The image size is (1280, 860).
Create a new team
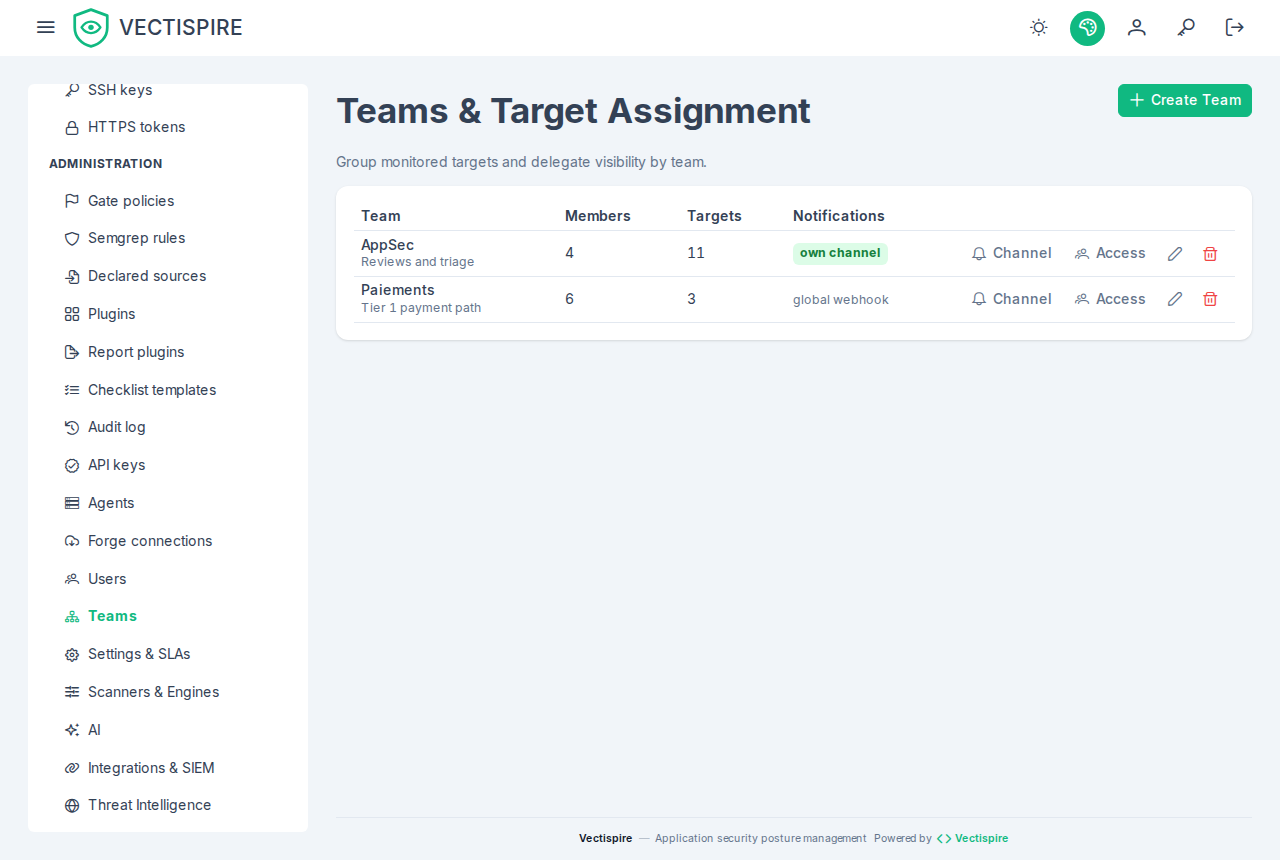1185,100
